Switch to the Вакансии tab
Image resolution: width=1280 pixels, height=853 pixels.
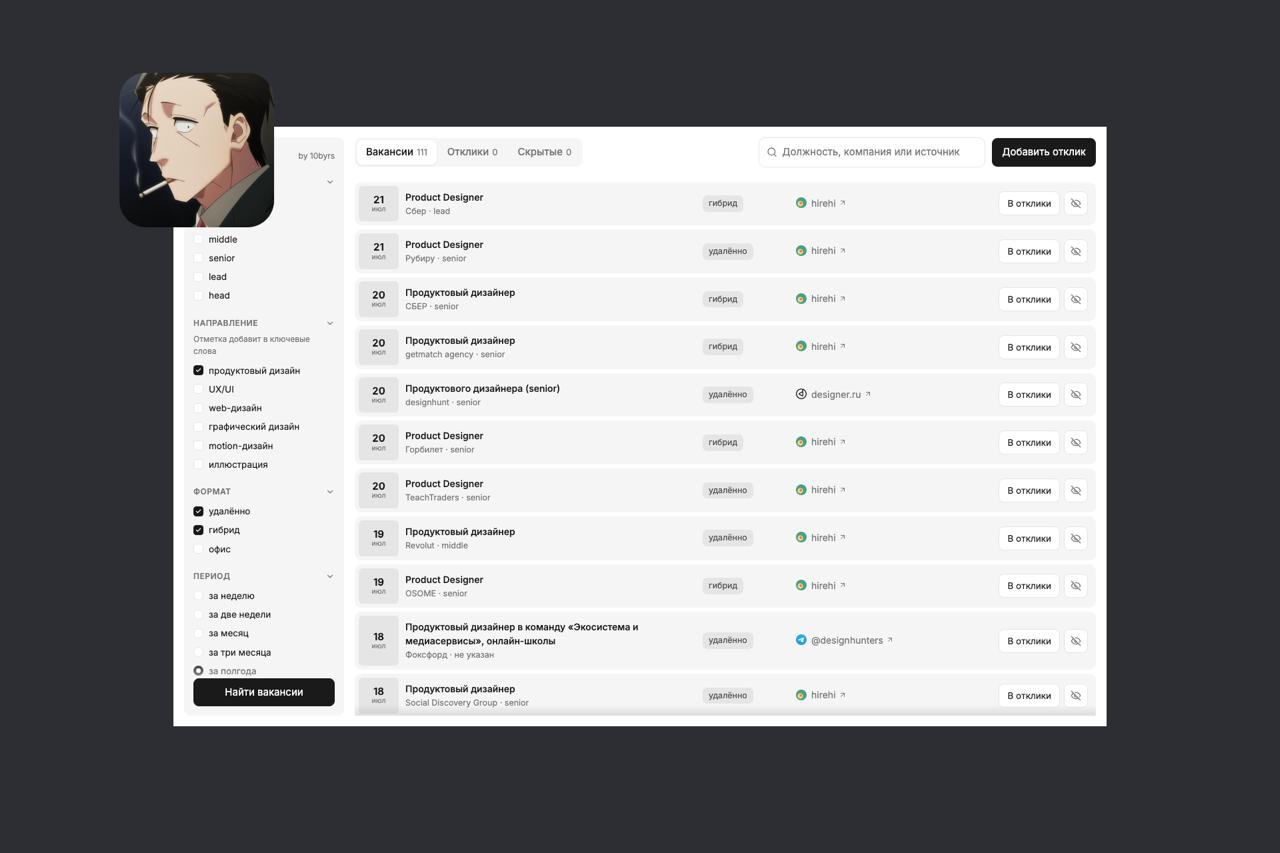397,152
